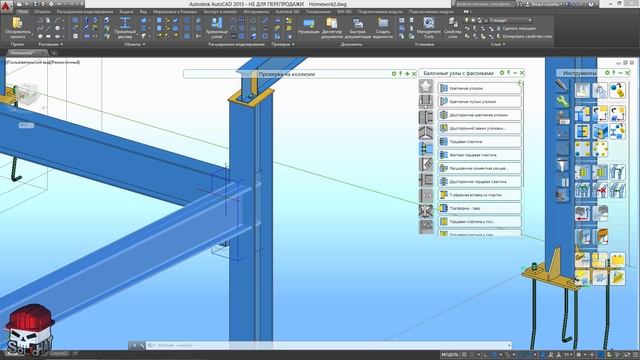The width and height of the screenshot is (640, 360).
Task: Click Make current (Сделать текущим) layer button
Action: pos(516,28)
